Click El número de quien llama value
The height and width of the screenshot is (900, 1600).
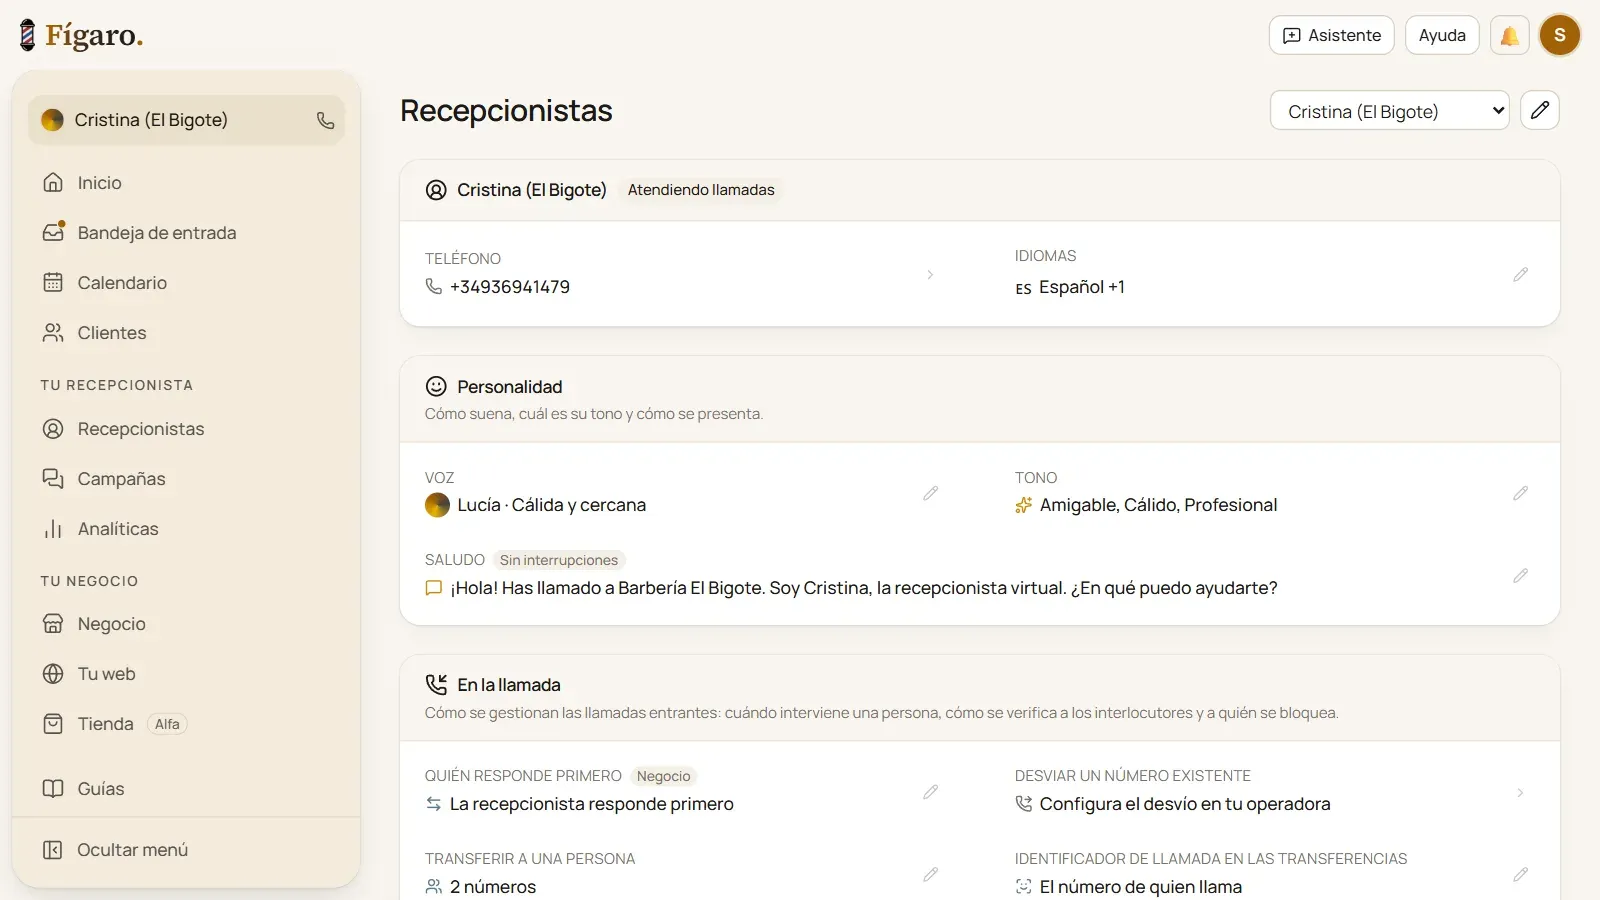(1141, 887)
